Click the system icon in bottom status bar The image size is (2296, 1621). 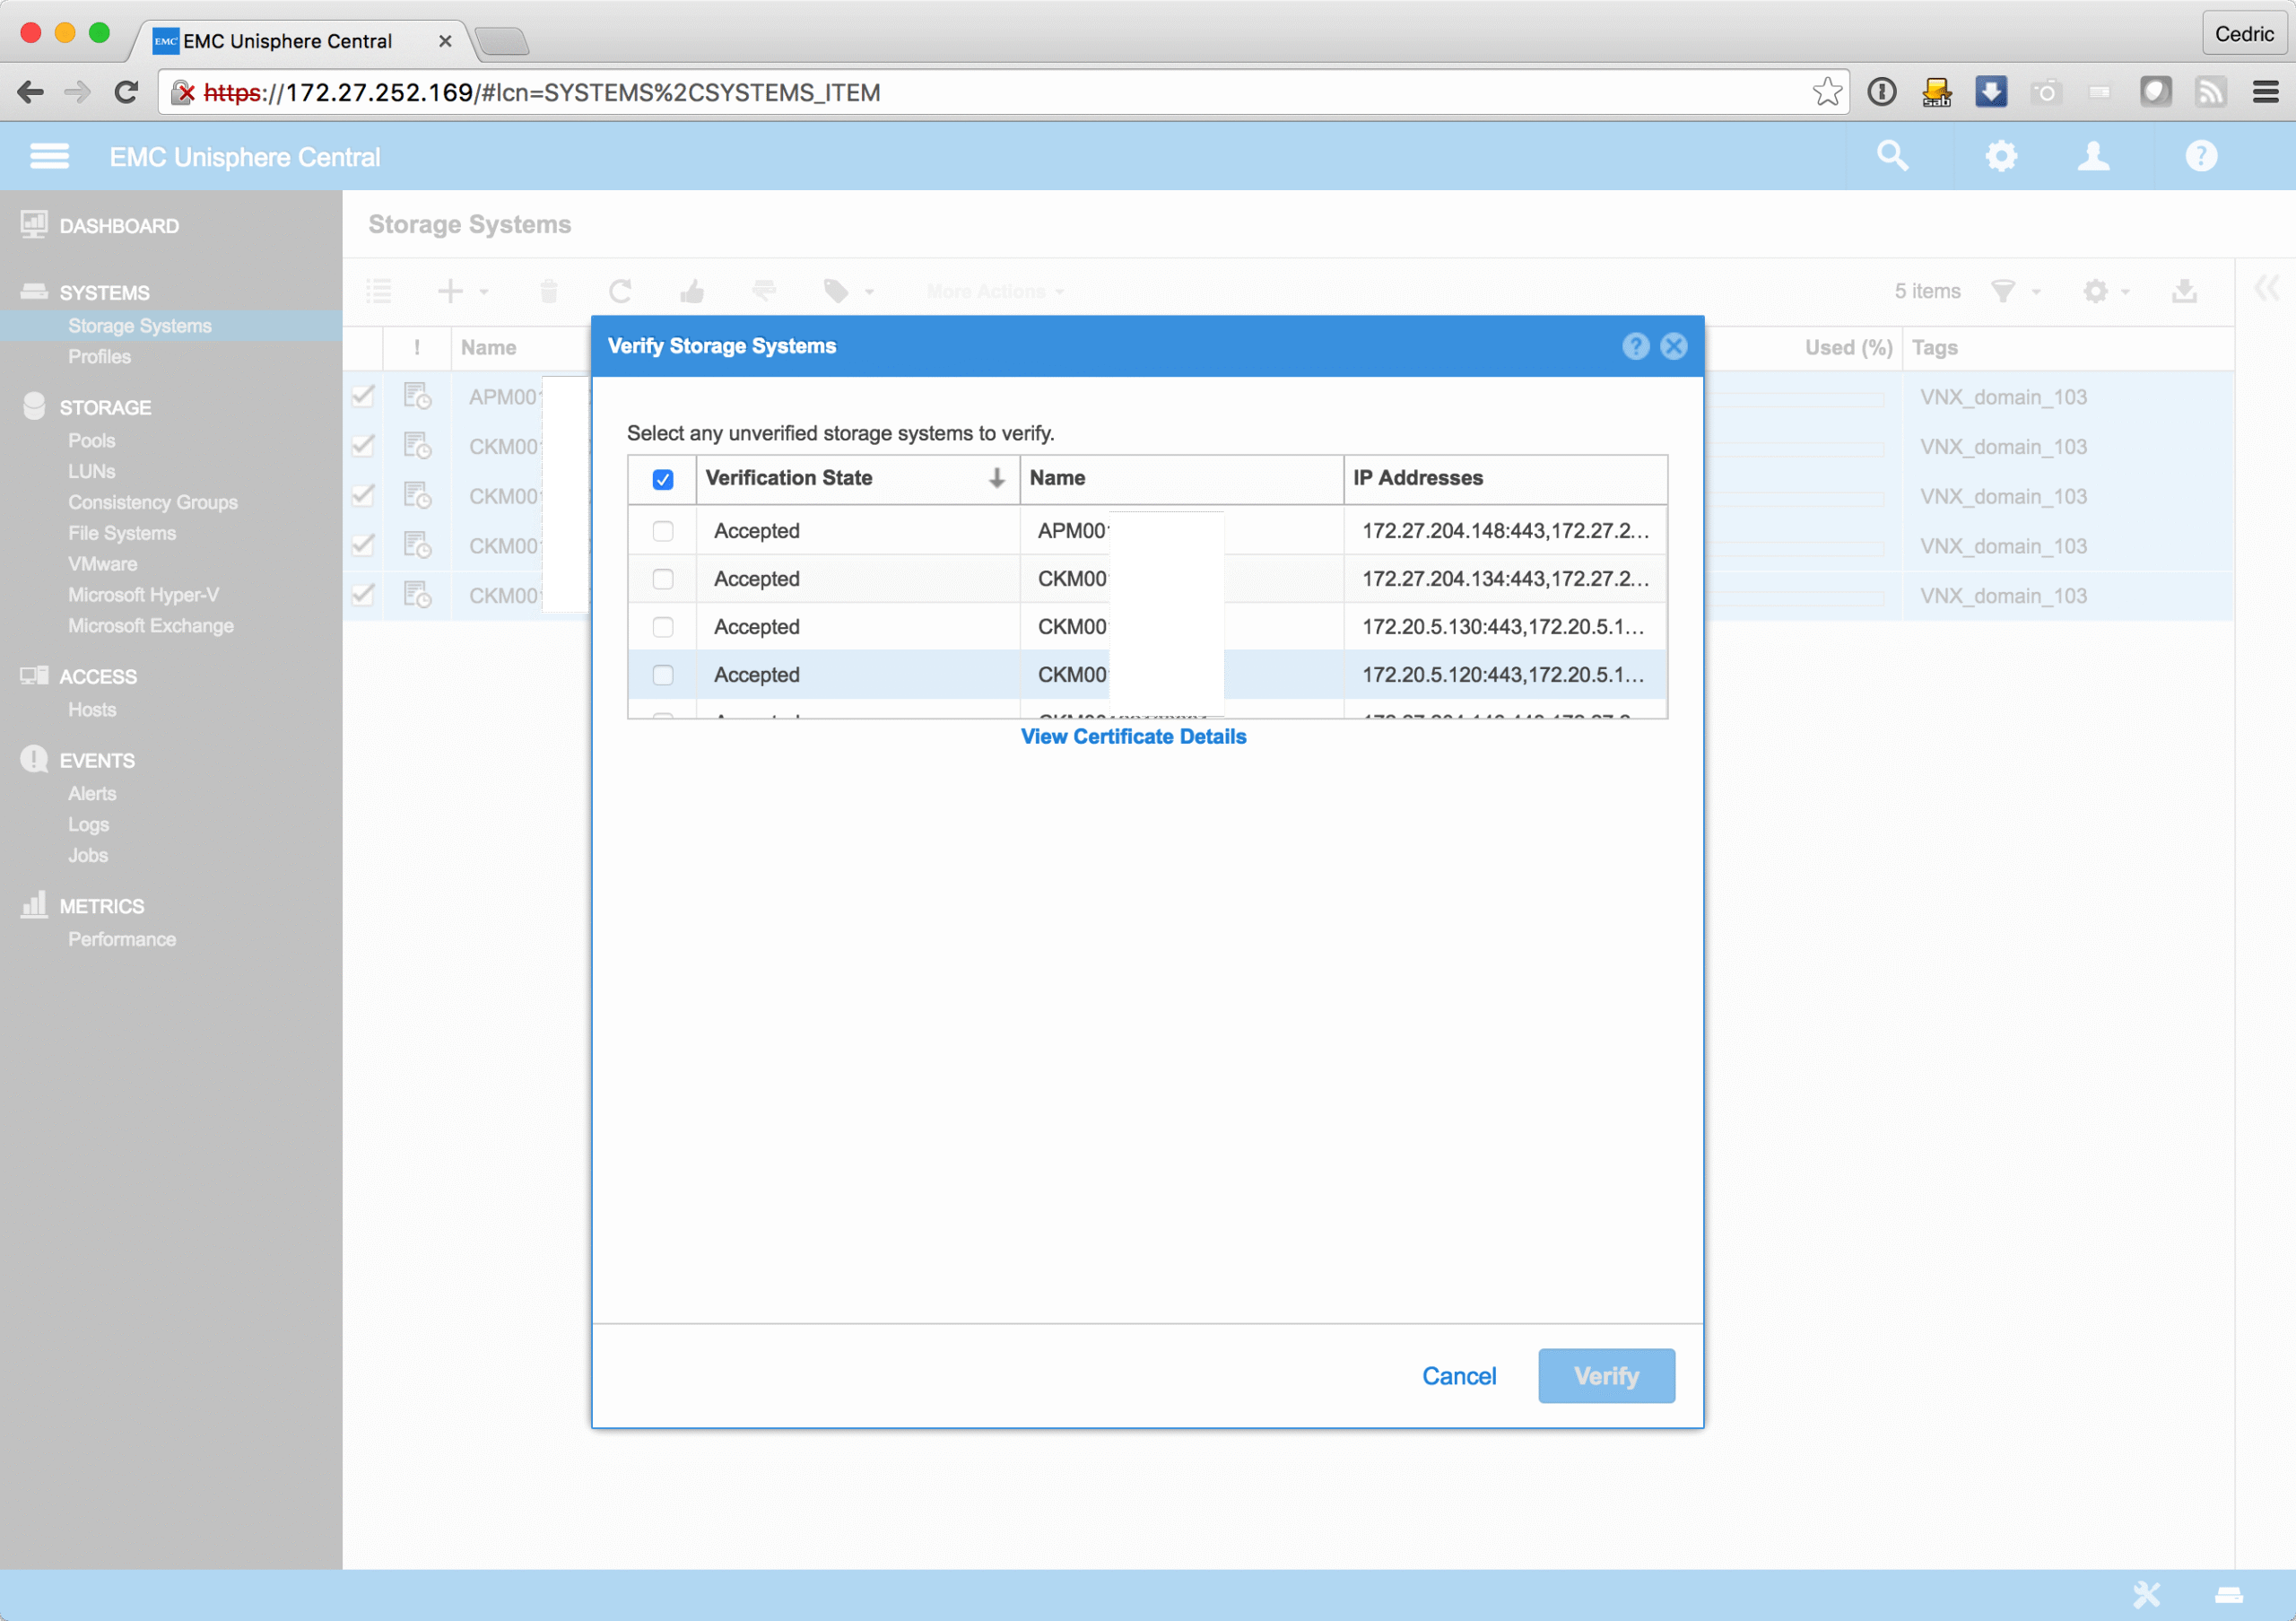point(2229,1595)
